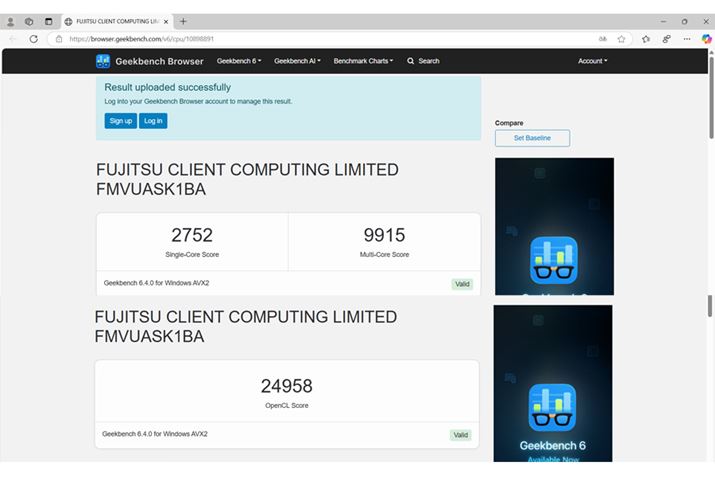Go to Geekbench Browser home link
This screenshot has height=477, width=715.
(159, 61)
